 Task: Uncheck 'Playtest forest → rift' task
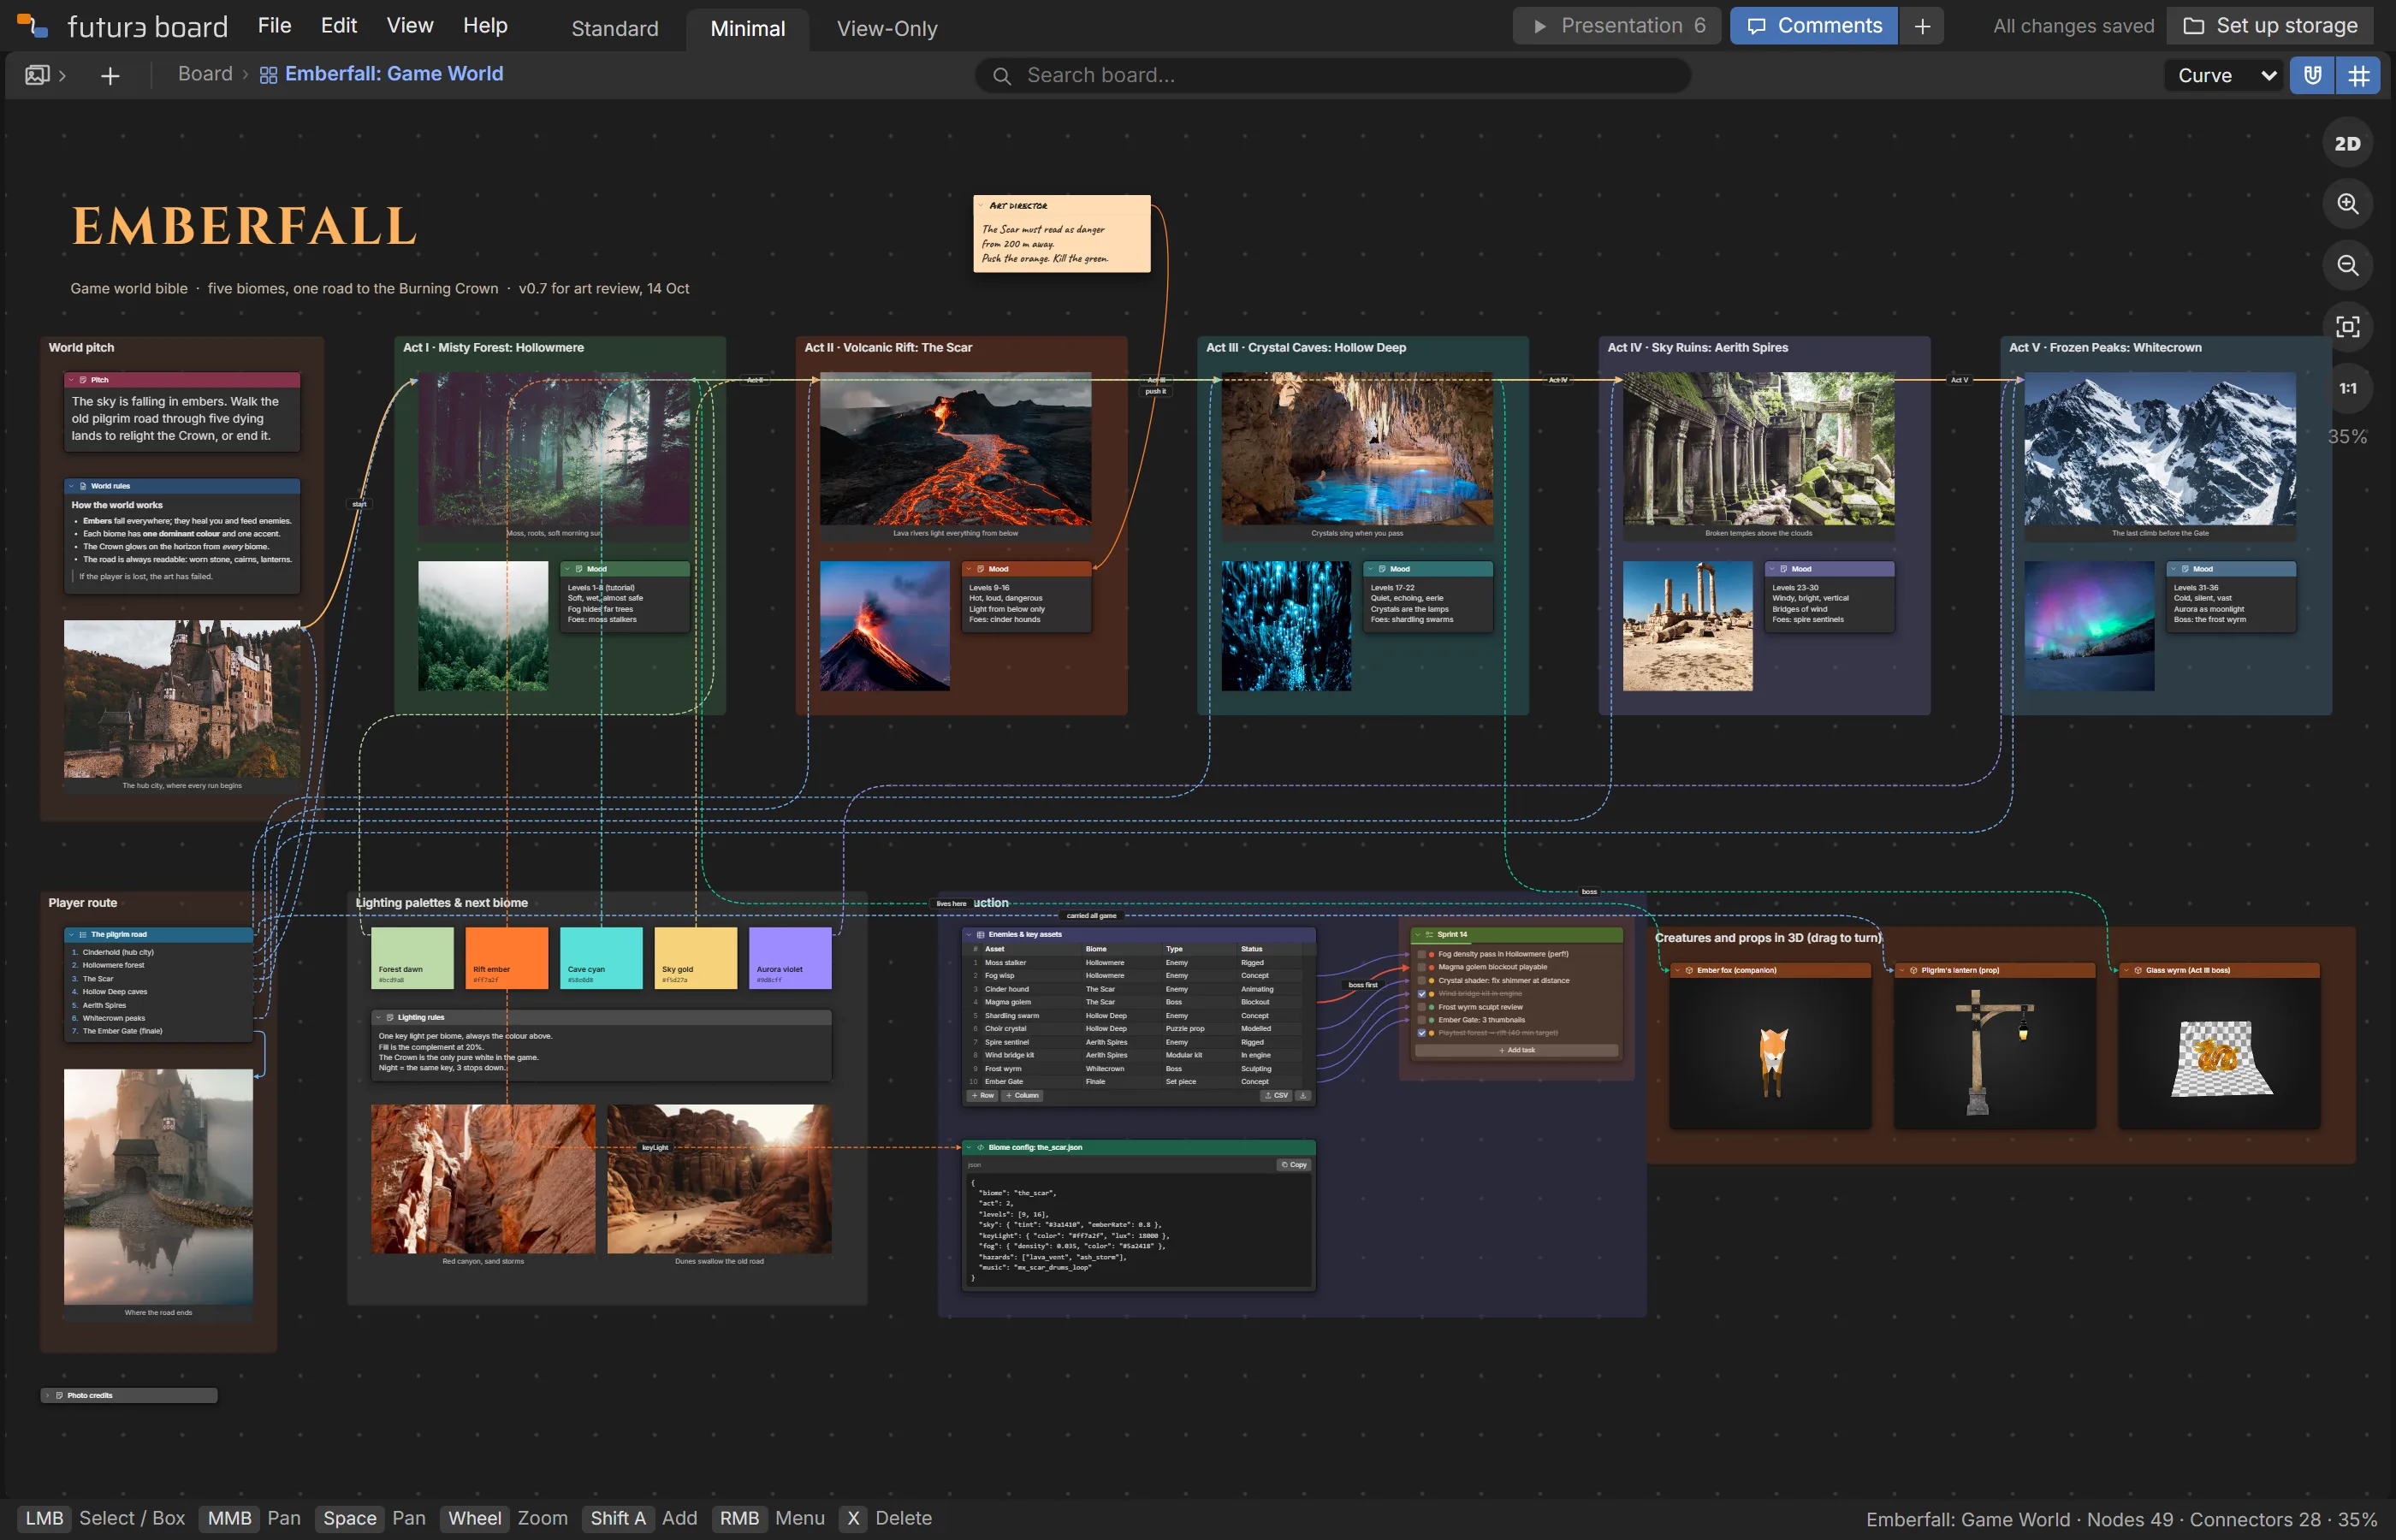pos(1422,1033)
